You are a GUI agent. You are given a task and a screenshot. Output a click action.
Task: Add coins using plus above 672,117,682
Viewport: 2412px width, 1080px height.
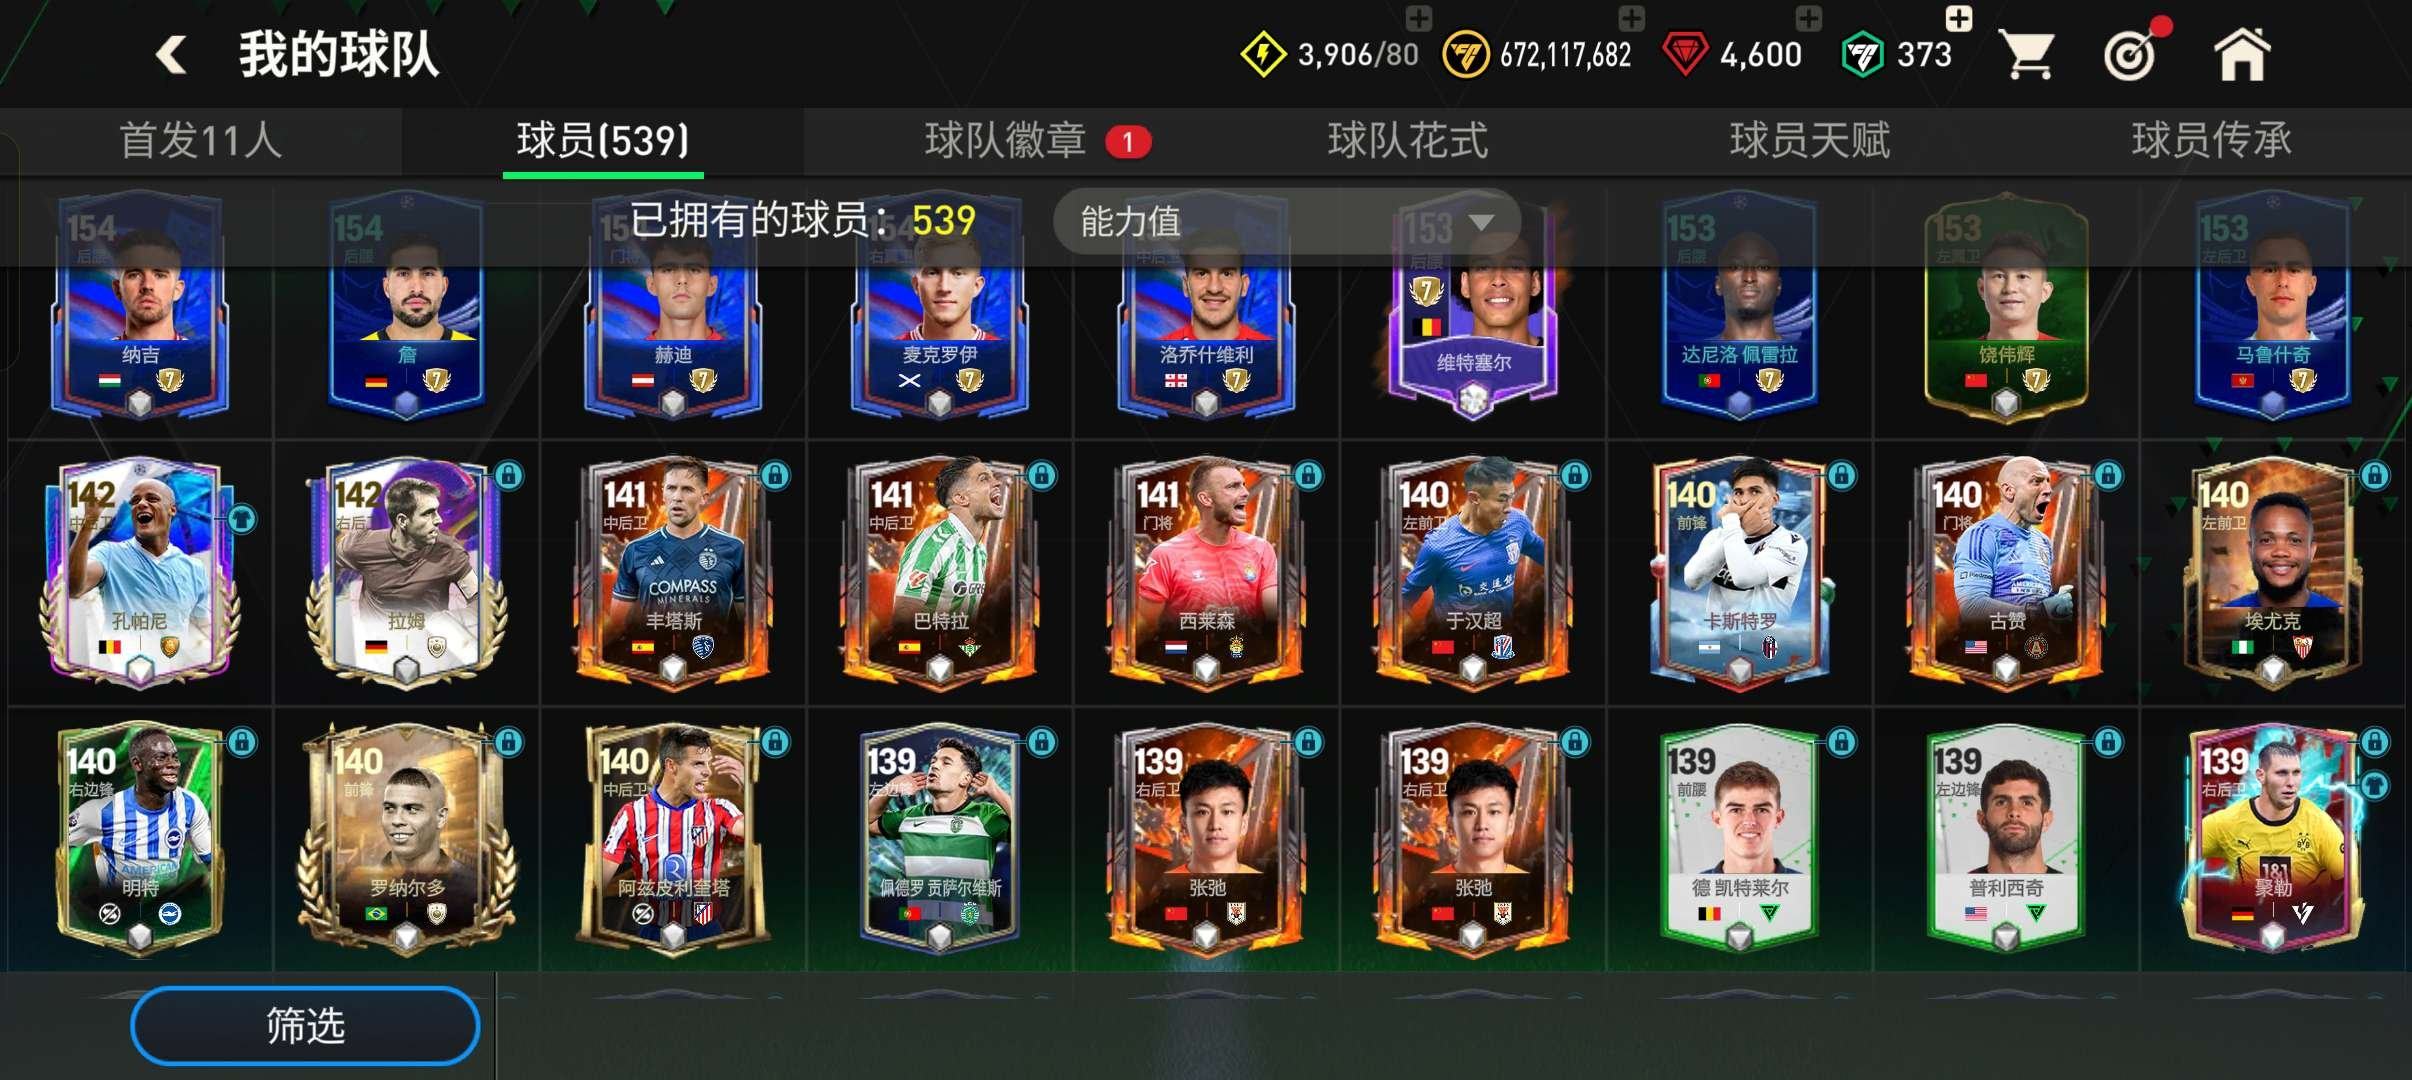click(x=1631, y=19)
